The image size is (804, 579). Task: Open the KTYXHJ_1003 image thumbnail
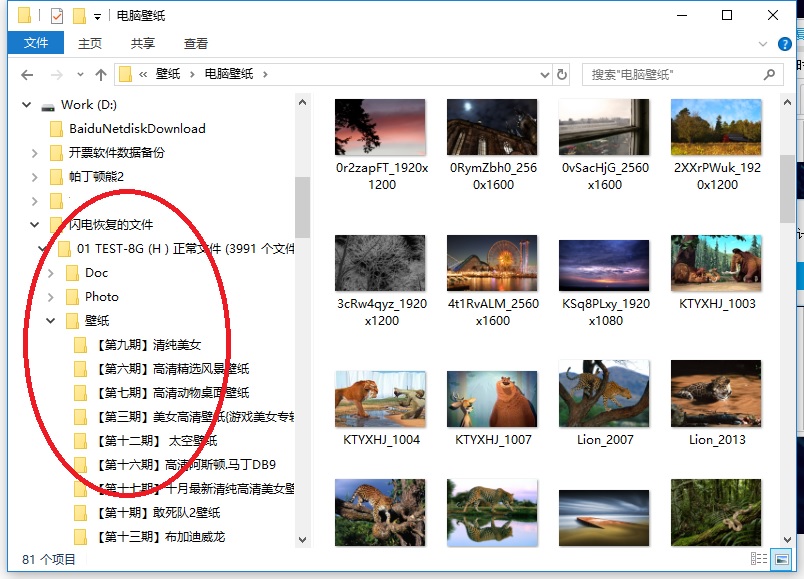coord(715,263)
